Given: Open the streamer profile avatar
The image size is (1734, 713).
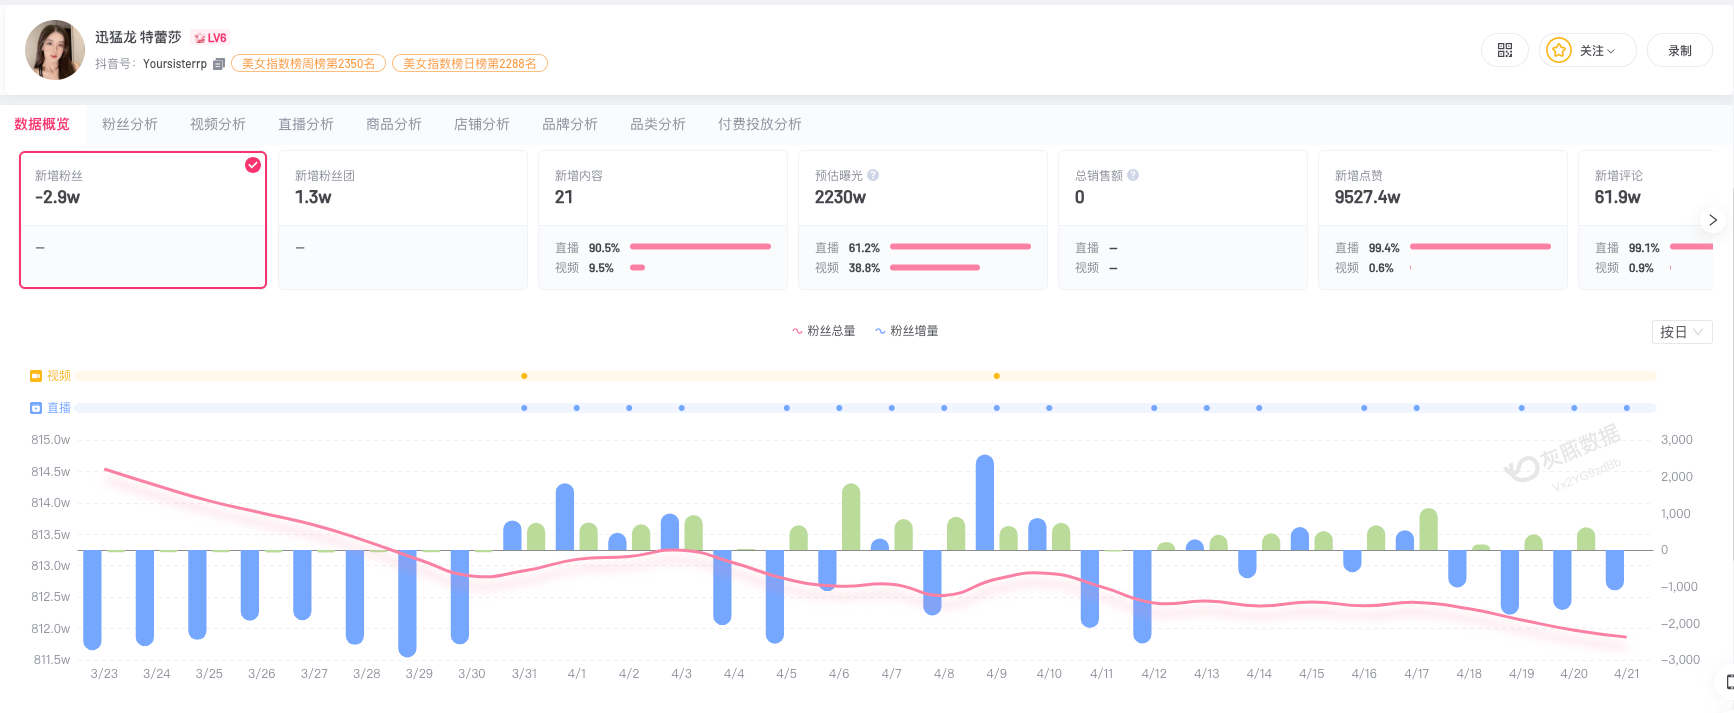Looking at the screenshot, I should (55, 50).
